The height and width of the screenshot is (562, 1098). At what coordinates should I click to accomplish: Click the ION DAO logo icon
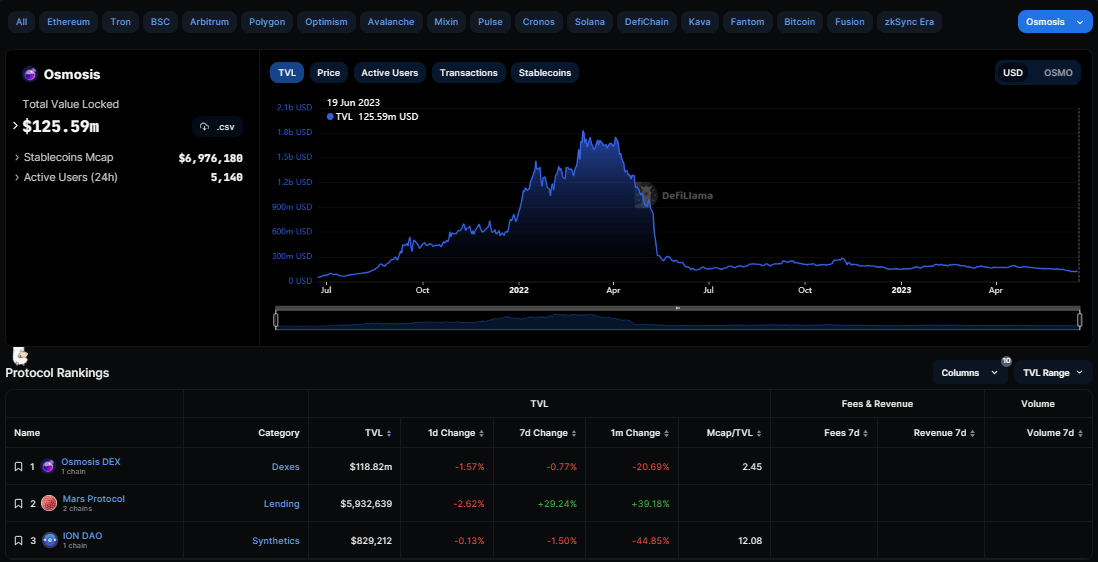tap(48, 540)
